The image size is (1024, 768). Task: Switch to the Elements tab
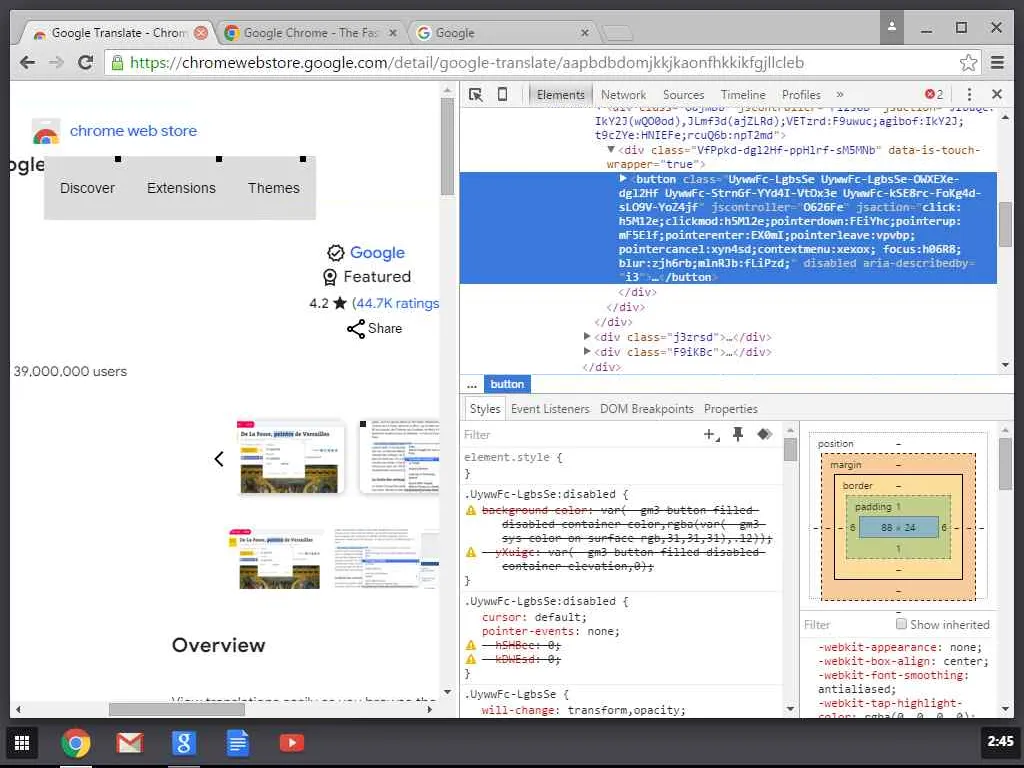tap(560, 95)
